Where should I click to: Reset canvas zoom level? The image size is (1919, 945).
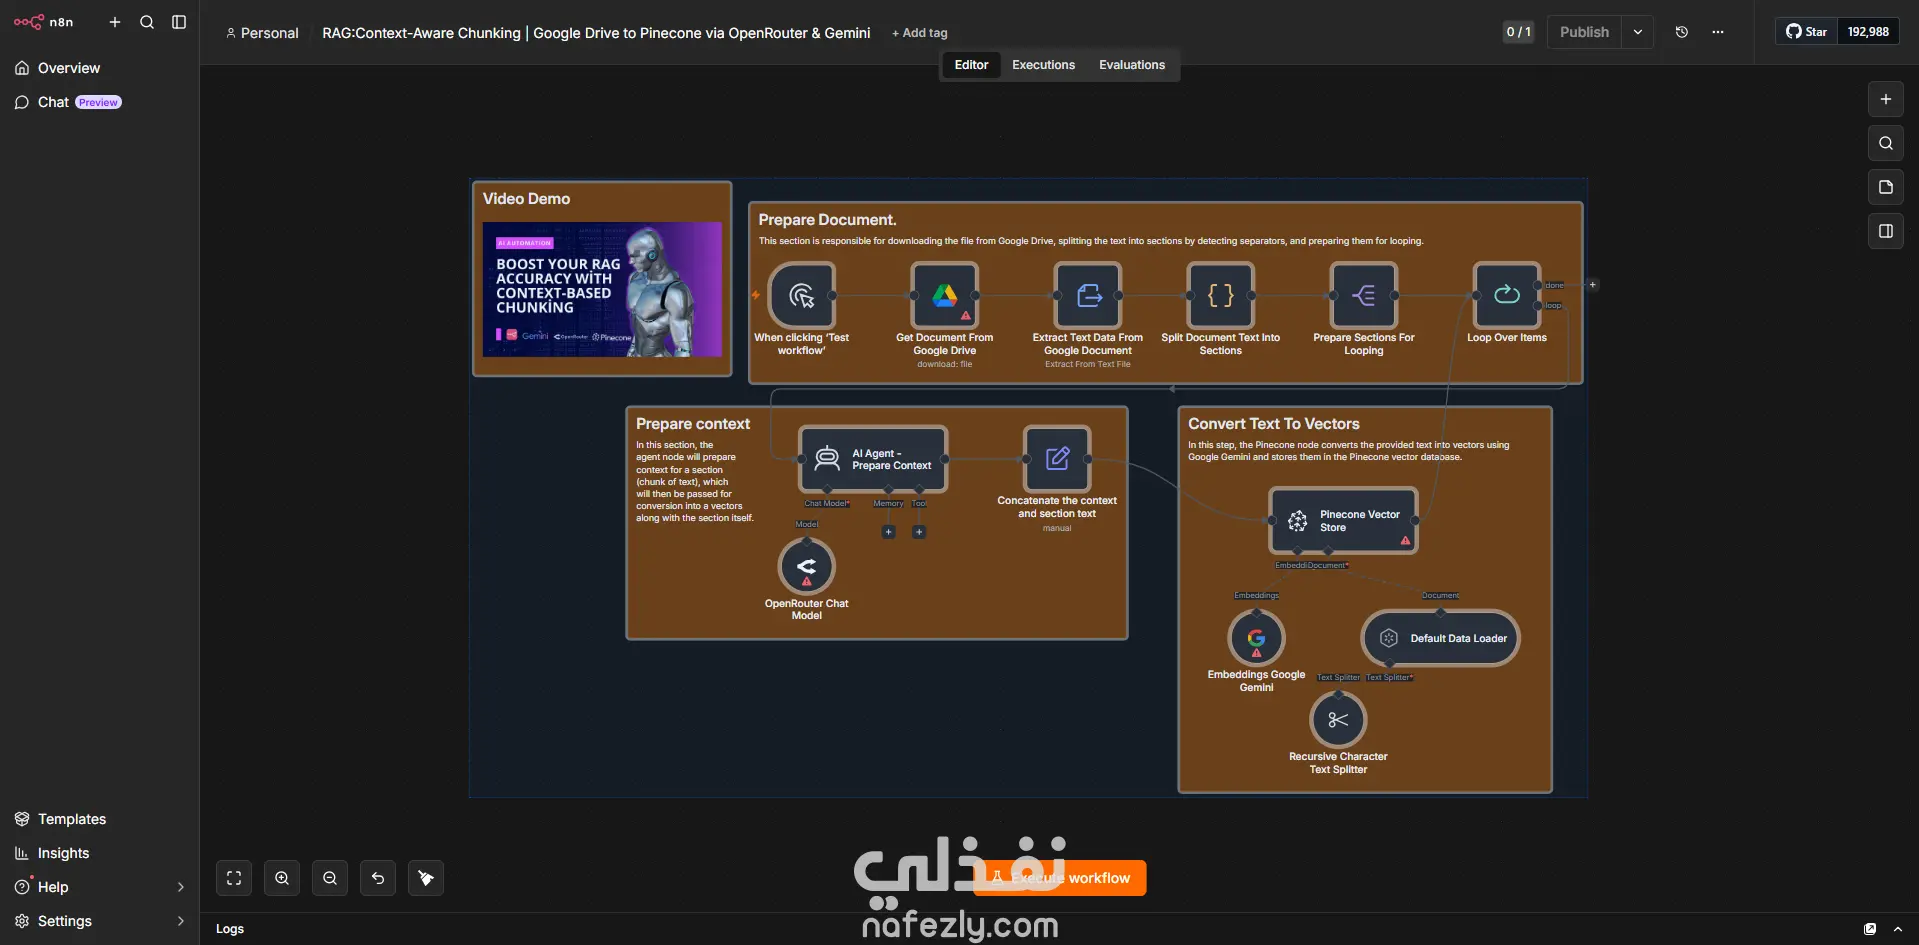[378, 878]
